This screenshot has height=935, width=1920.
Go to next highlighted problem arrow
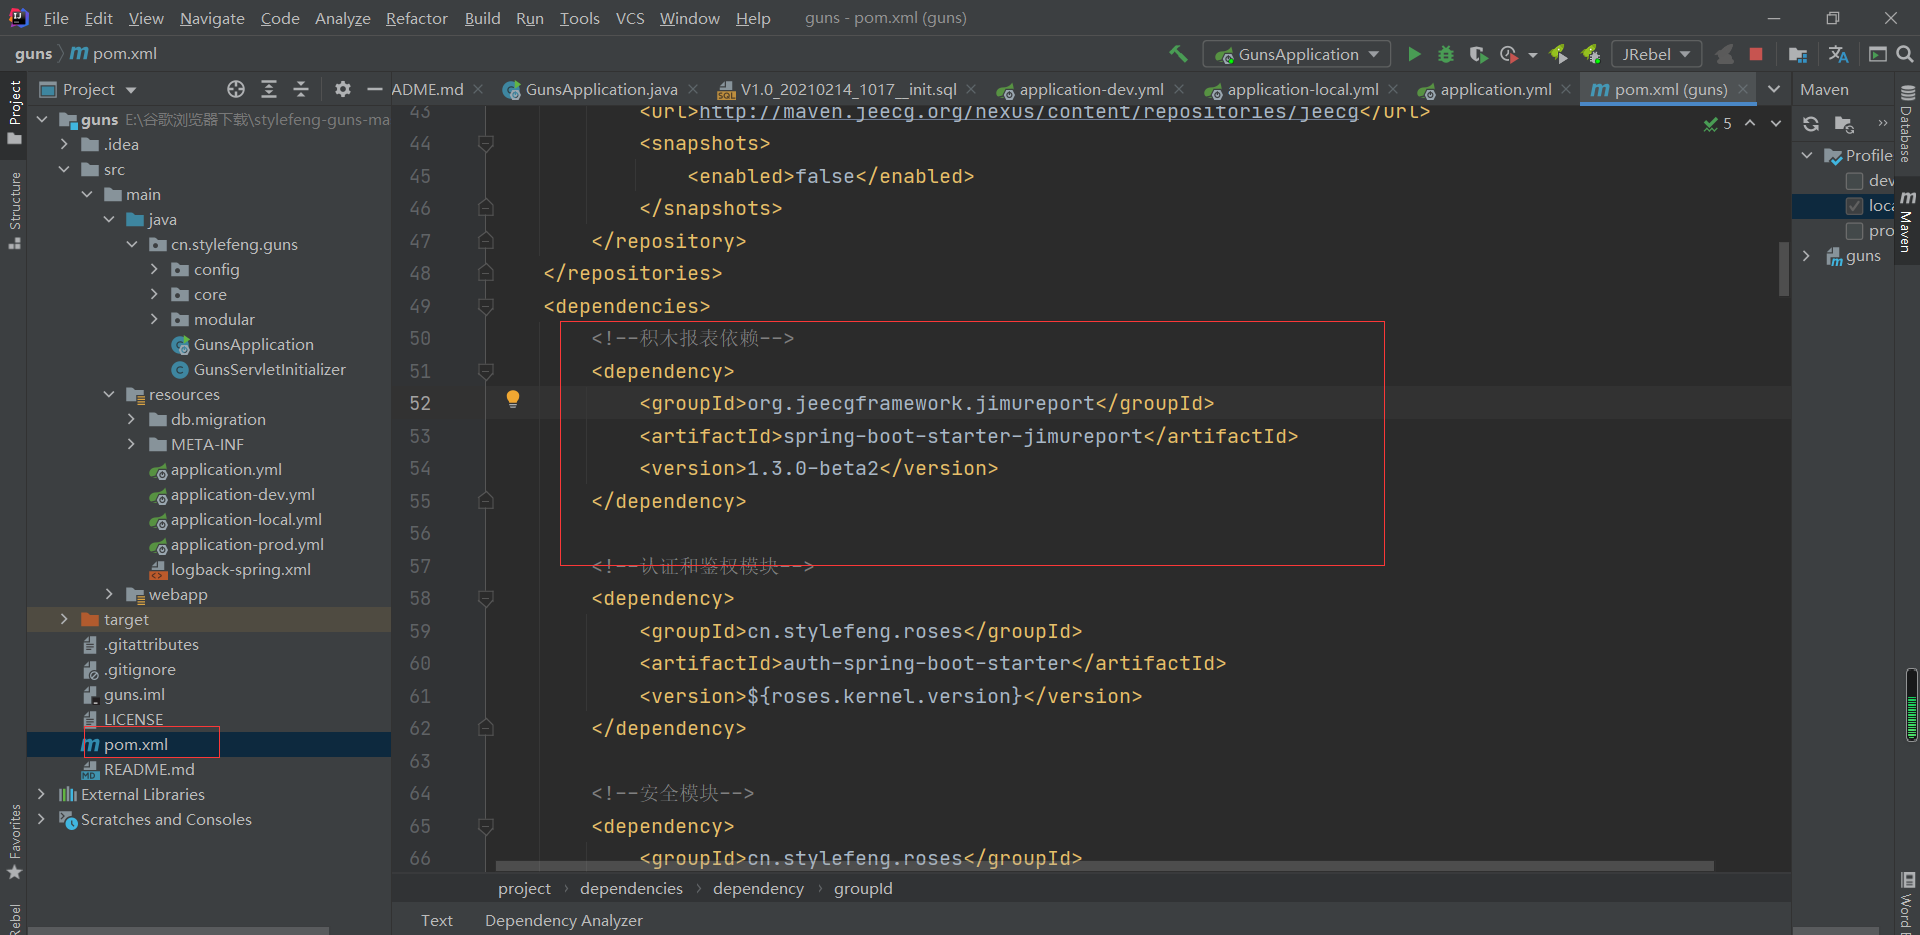point(1776,123)
